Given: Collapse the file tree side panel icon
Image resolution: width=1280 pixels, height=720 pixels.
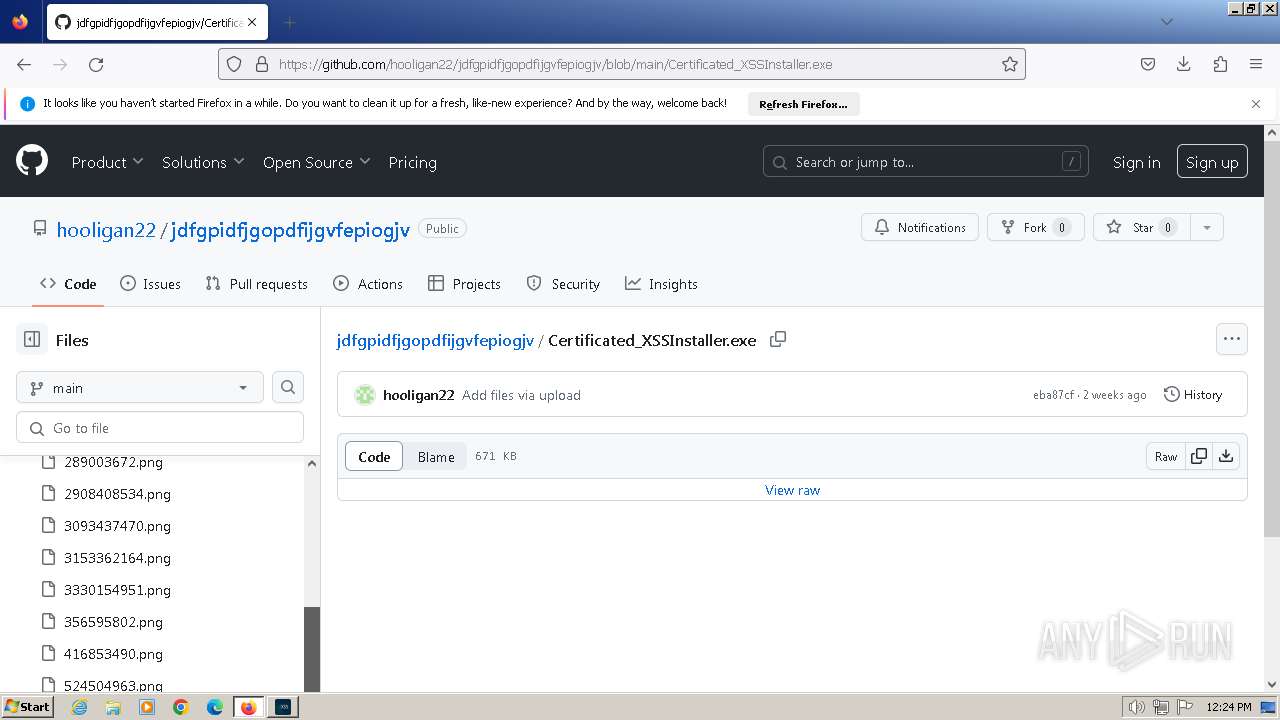Looking at the screenshot, I should [32, 340].
